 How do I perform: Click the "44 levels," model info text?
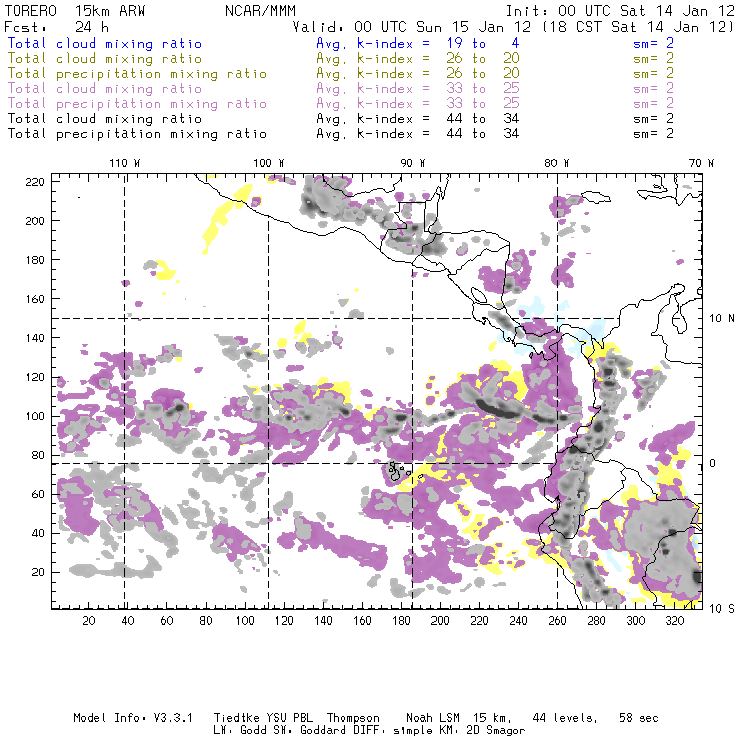pos(565,718)
